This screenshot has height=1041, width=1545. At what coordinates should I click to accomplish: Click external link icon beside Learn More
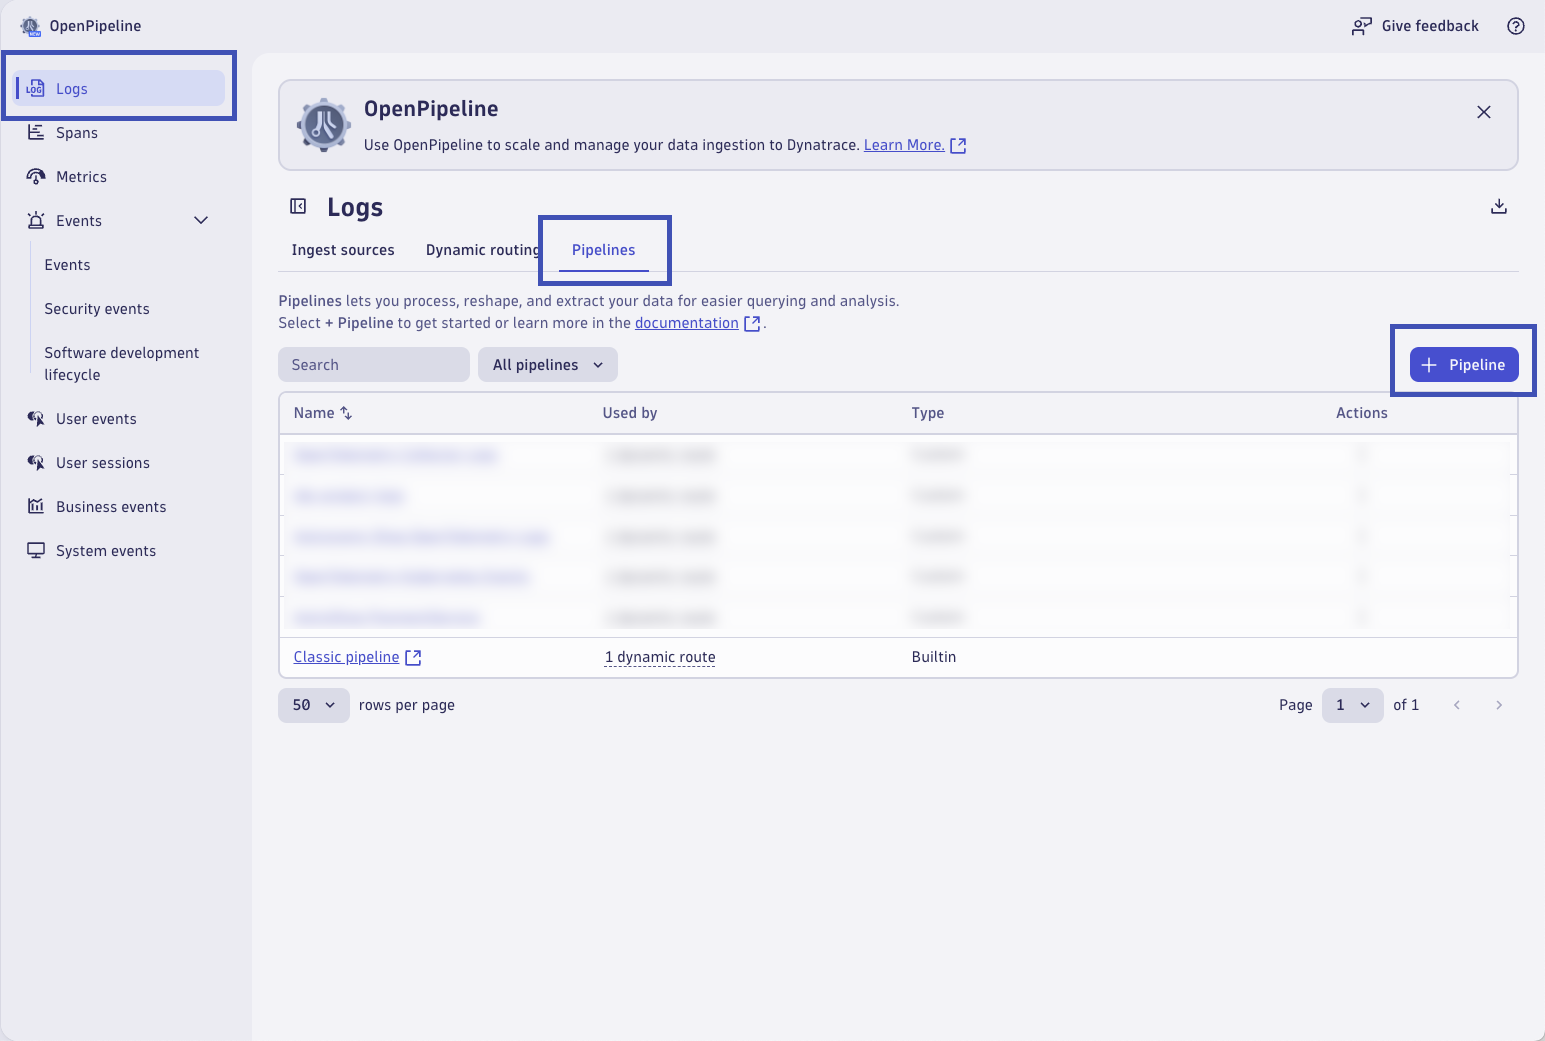coord(958,145)
